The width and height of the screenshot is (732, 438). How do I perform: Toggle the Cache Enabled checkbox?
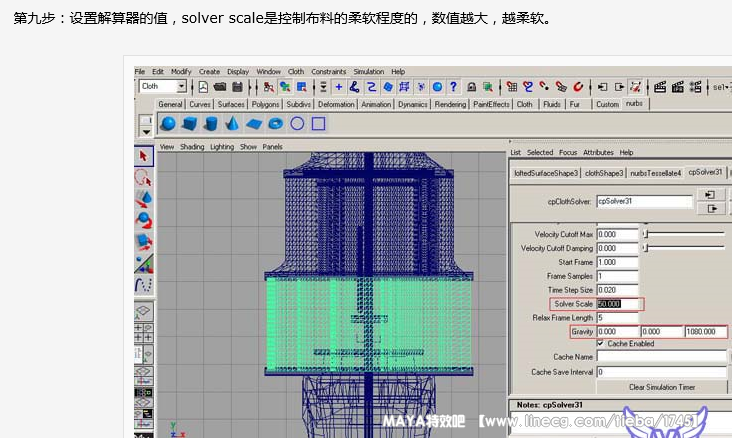(600, 343)
